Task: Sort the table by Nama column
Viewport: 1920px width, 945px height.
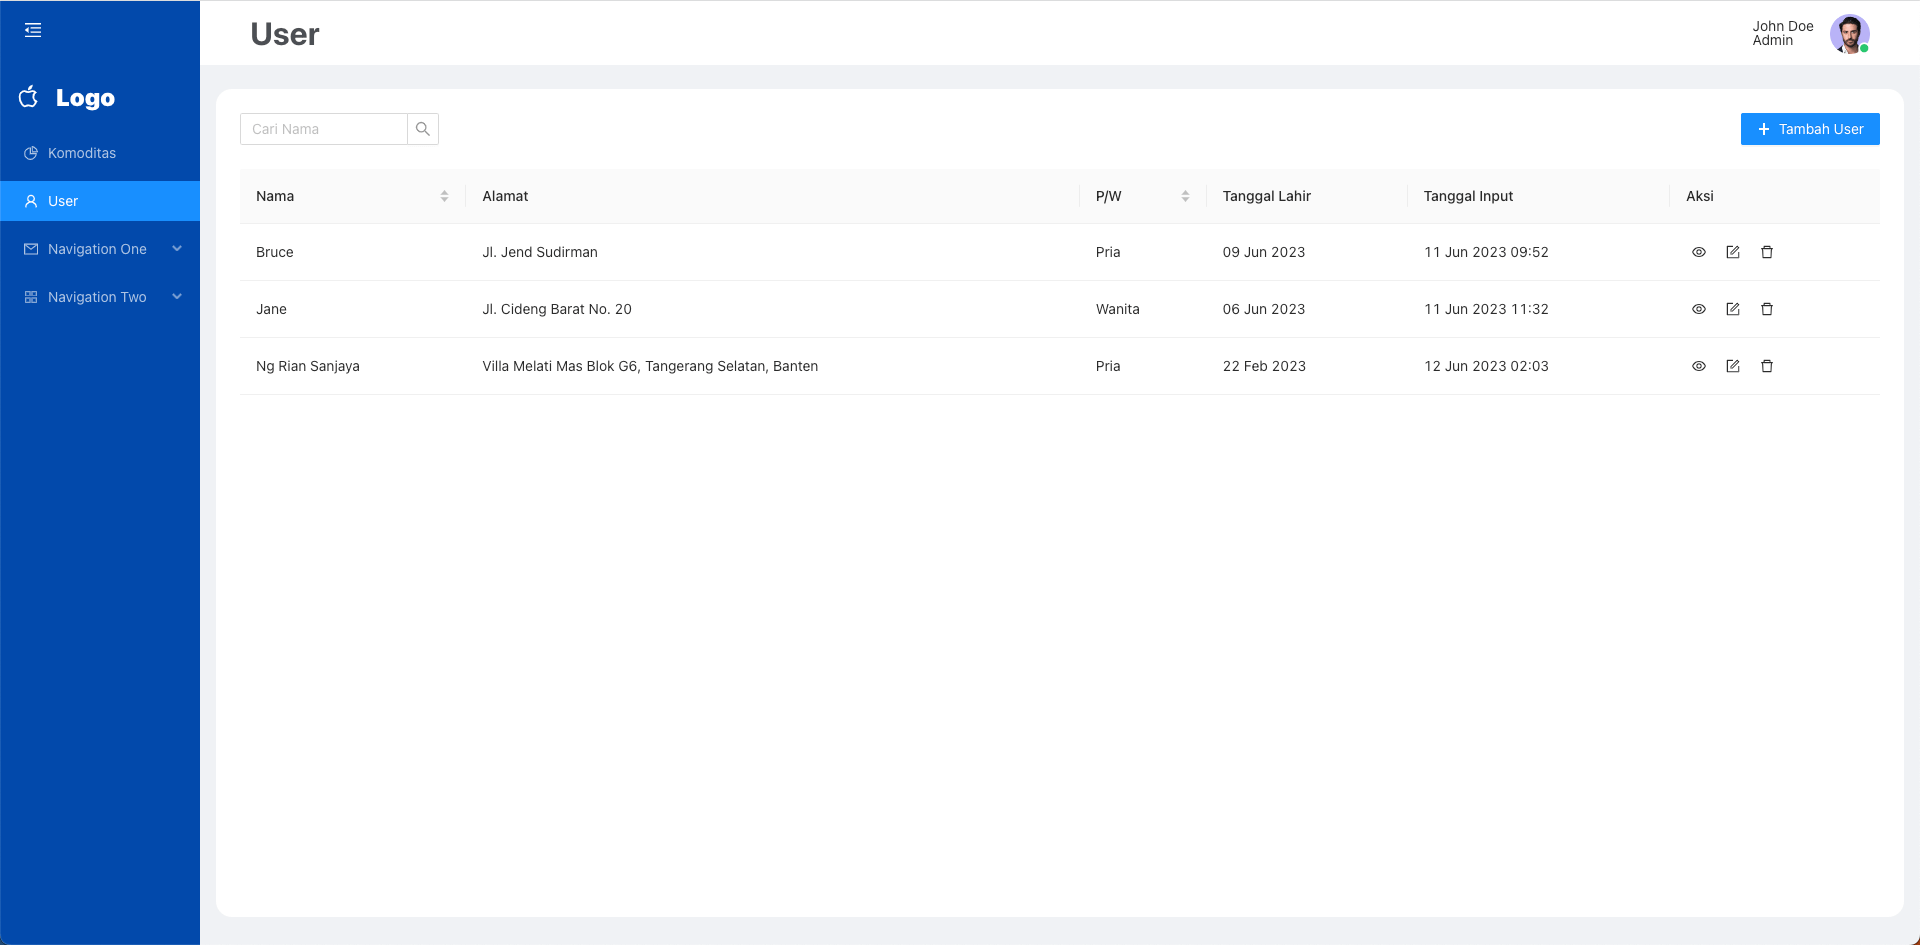Action: [x=444, y=196]
